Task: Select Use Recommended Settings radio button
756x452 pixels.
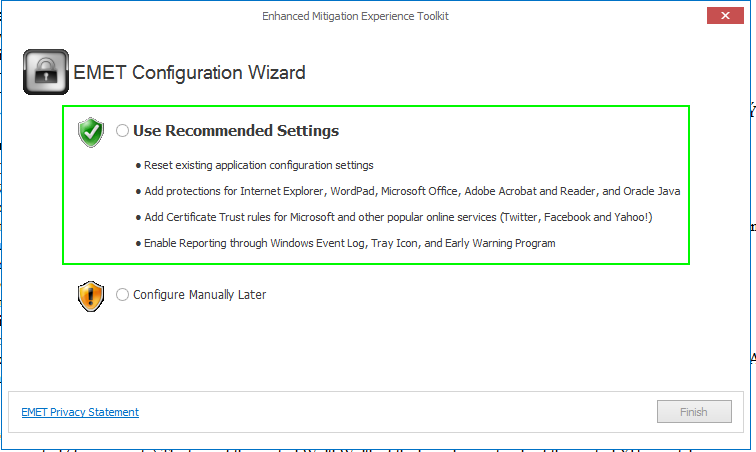Action: click(122, 130)
